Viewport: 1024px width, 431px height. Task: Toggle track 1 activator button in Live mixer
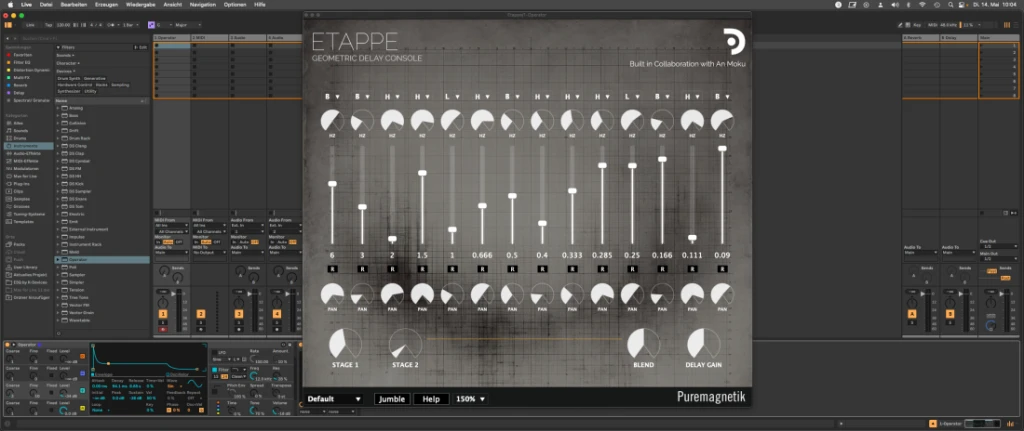coord(163,314)
